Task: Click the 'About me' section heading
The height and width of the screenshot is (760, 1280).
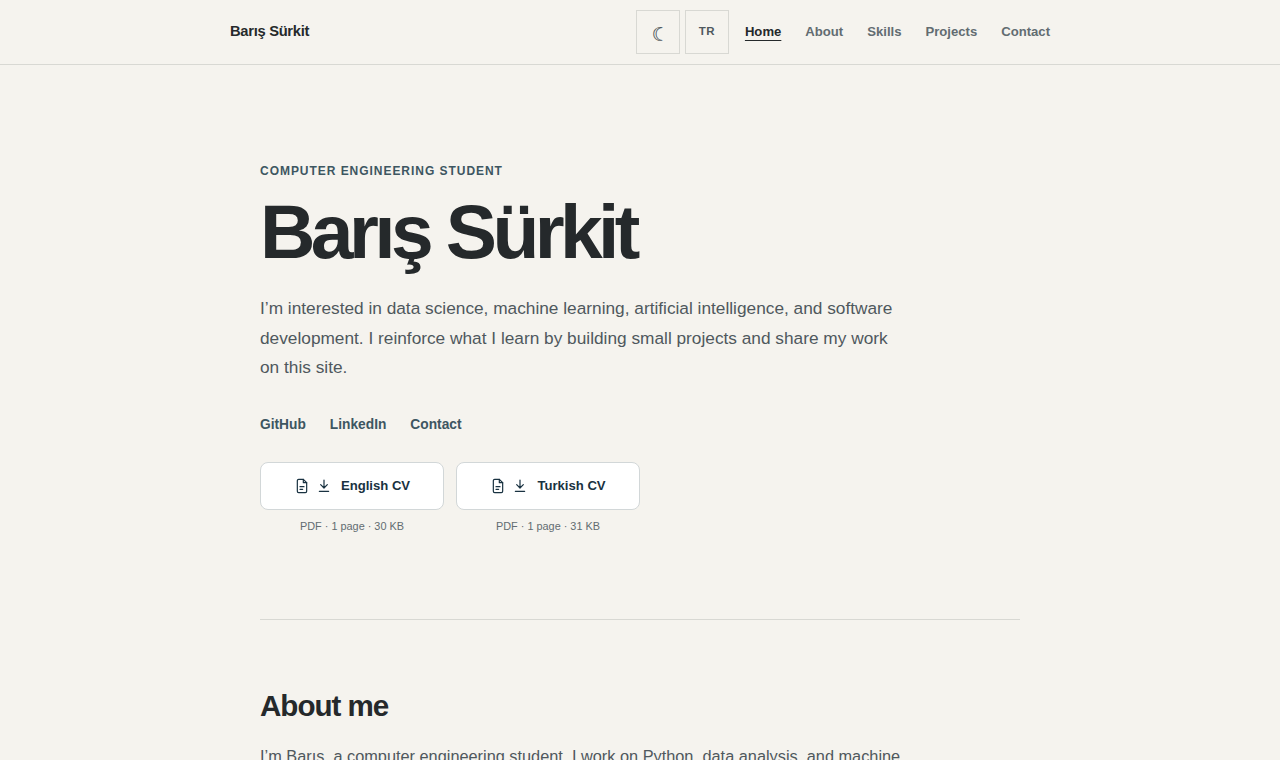Action: click(324, 706)
